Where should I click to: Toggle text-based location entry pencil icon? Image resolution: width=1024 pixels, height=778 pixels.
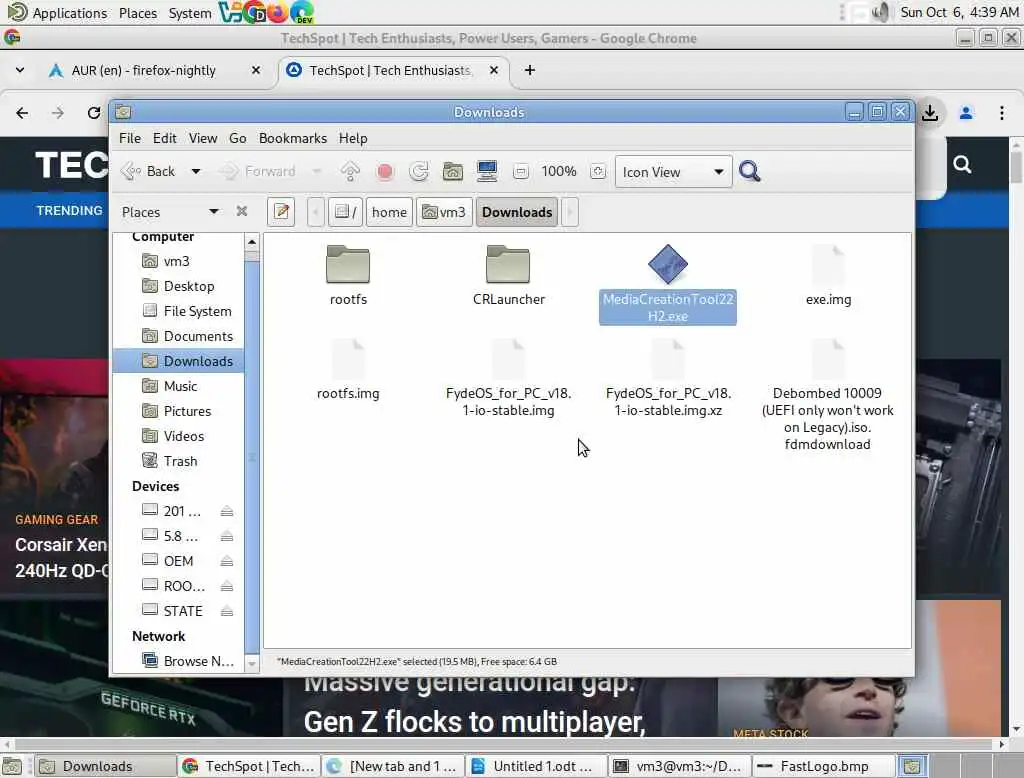click(281, 212)
